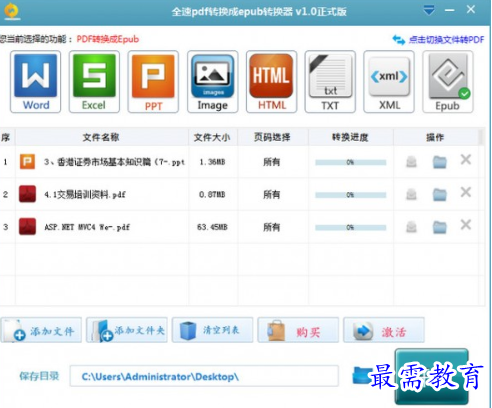Open output folder for ASP.NET MVC4 pdf

click(x=440, y=227)
